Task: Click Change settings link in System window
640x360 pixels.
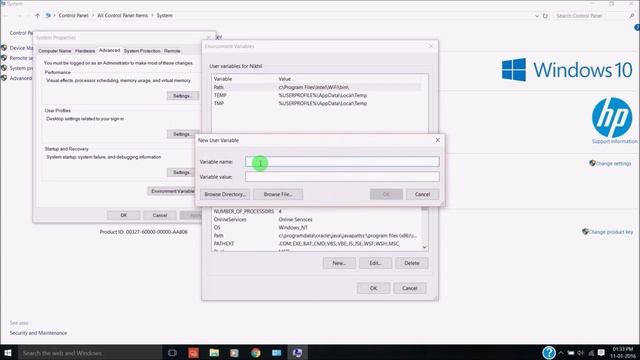Action: 613,163
